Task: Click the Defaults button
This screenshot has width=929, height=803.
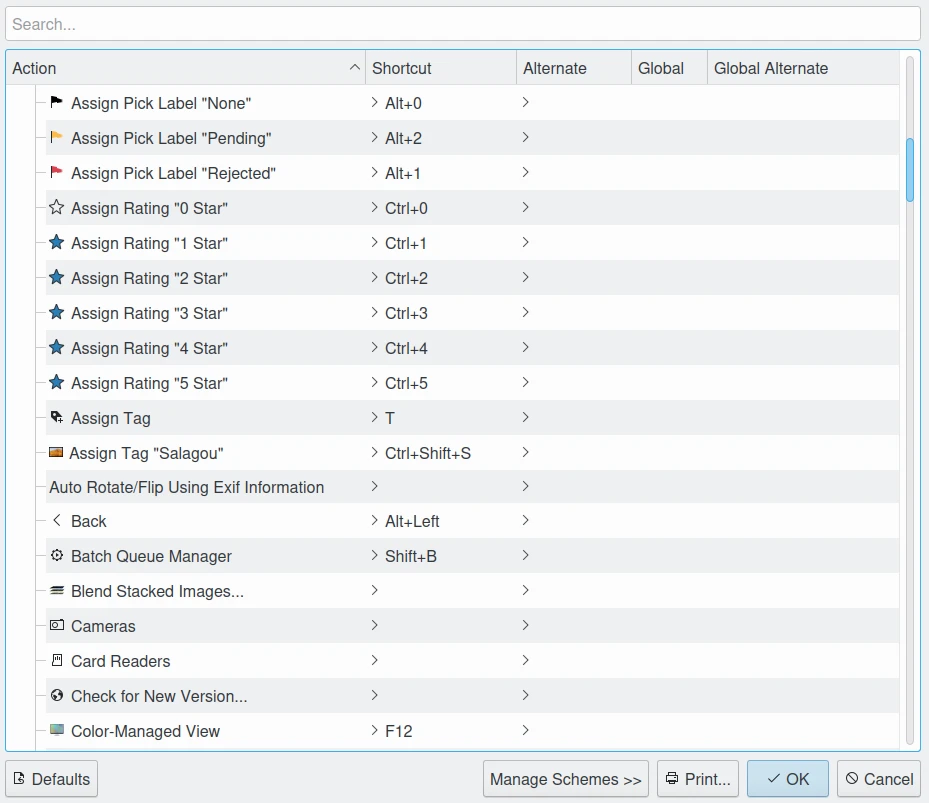Action: pyautogui.click(x=52, y=779)
